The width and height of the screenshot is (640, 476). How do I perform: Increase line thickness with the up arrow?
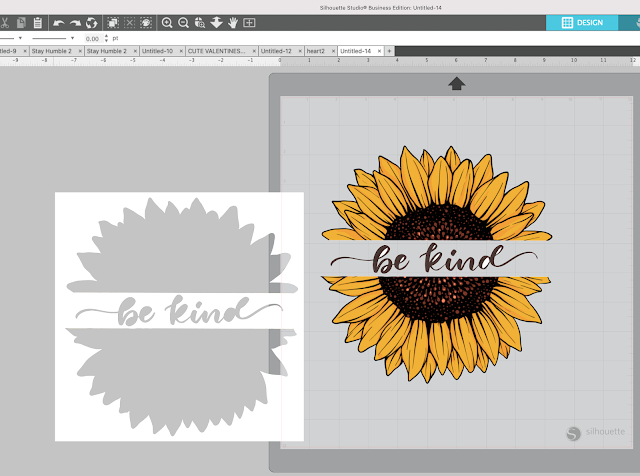click(x=106, y=36)
